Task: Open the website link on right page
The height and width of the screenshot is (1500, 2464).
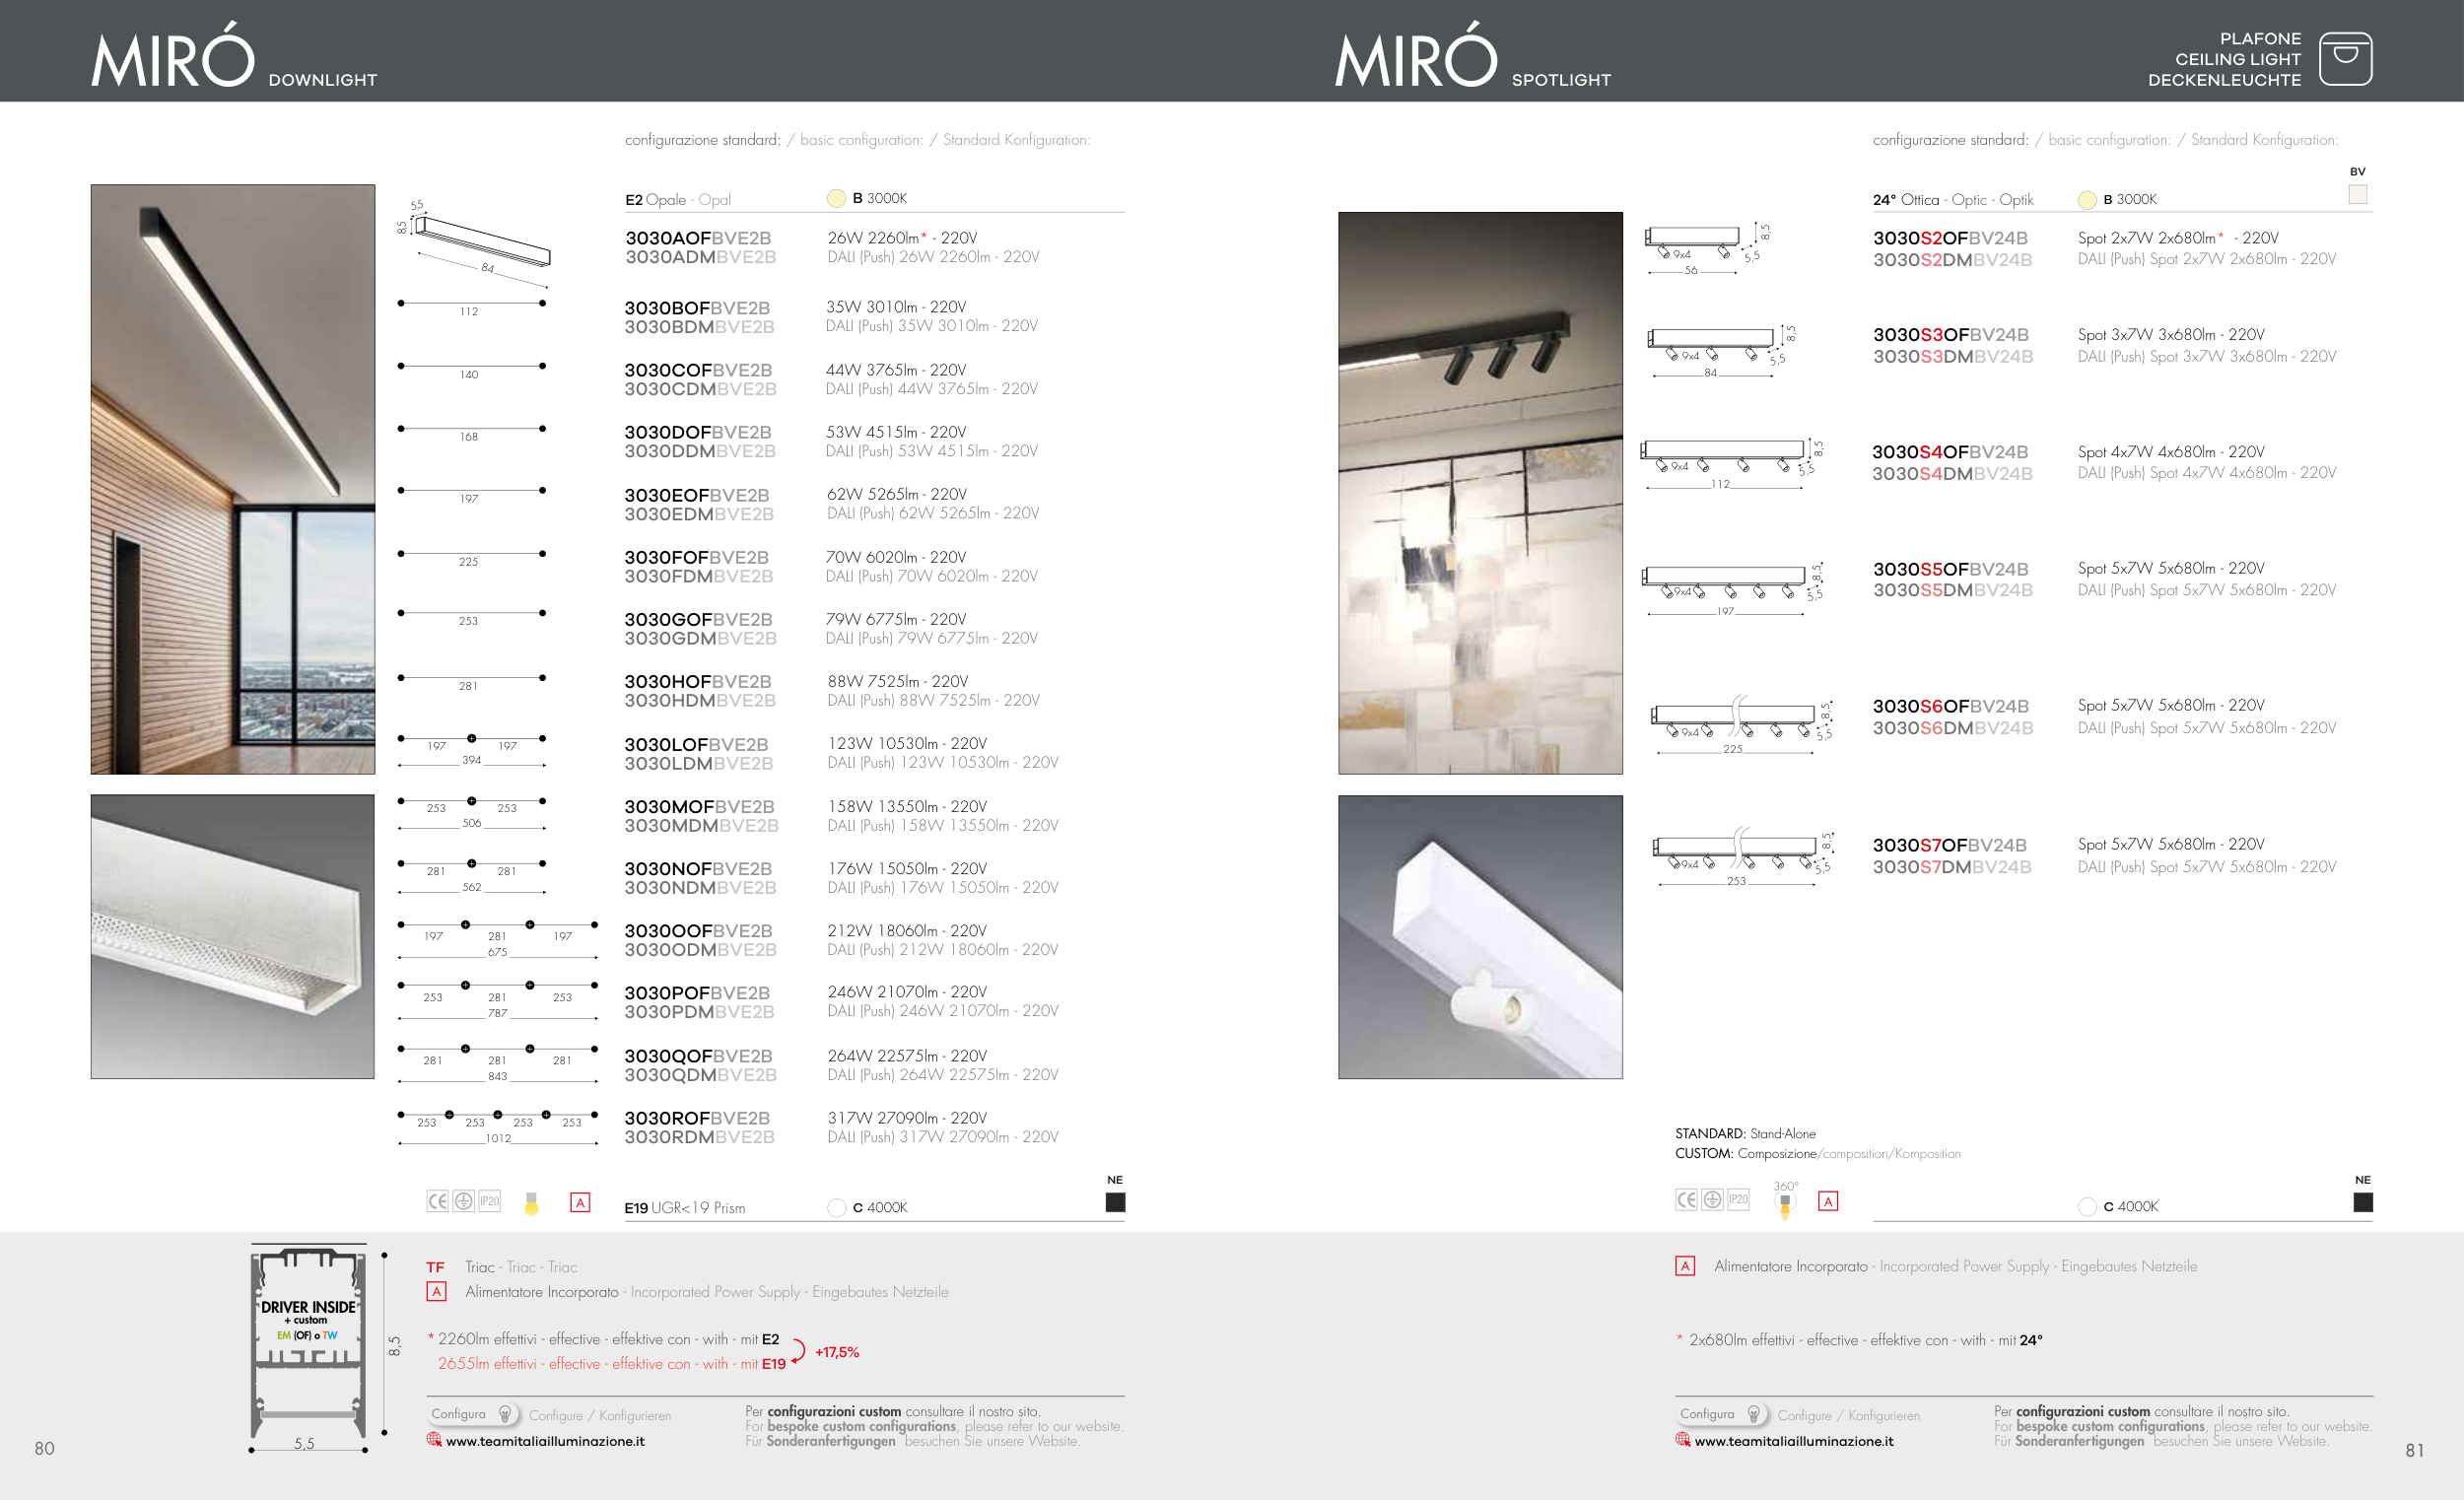Action: click(1793, 1441)
